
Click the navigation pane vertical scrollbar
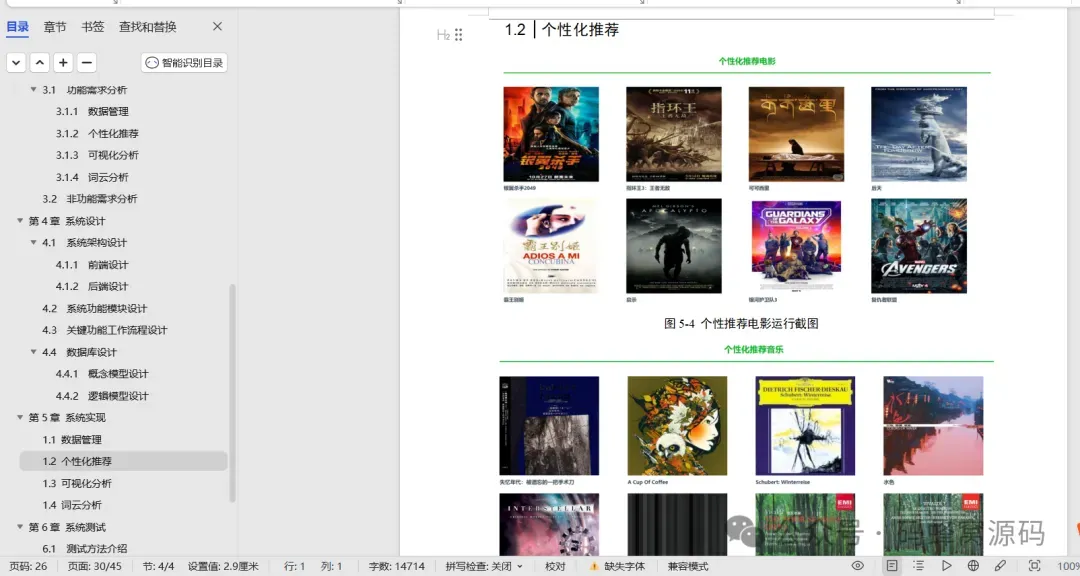pos(232,393)
